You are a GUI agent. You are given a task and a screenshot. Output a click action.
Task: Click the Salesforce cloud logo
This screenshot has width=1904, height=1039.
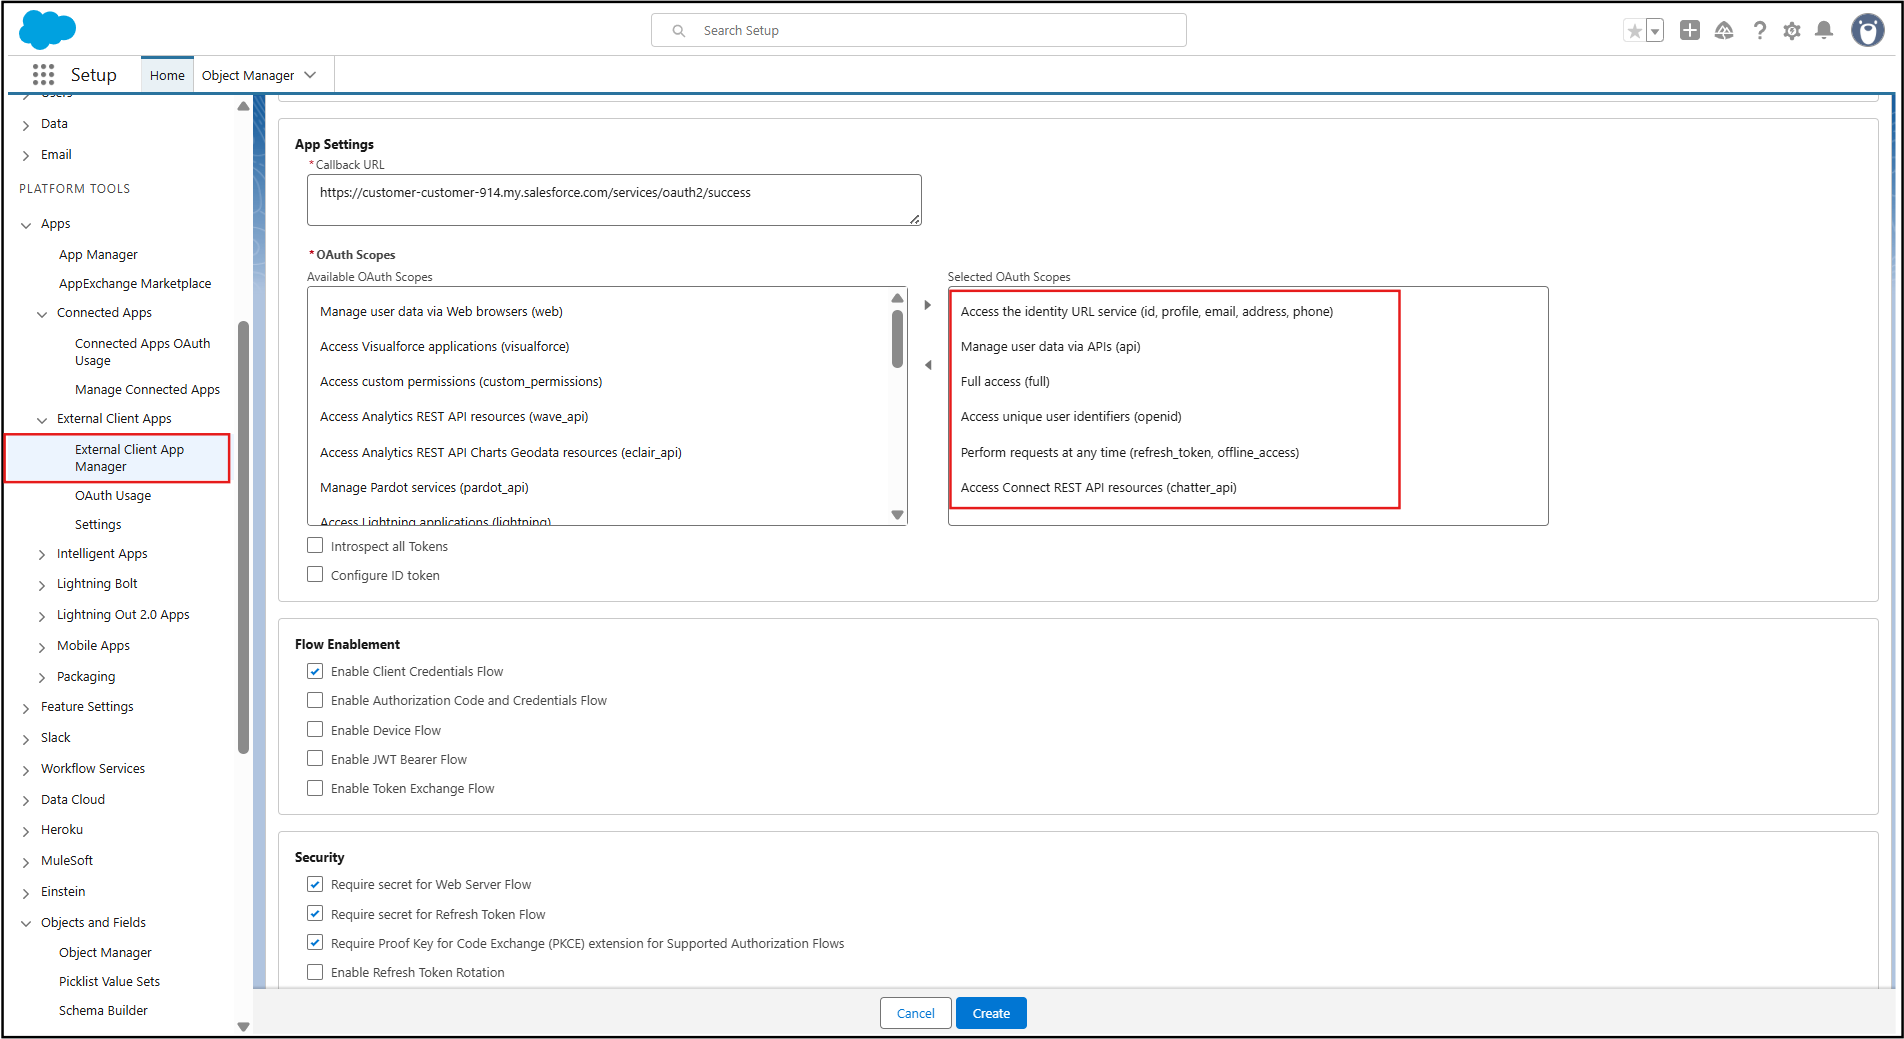(47, 30)
